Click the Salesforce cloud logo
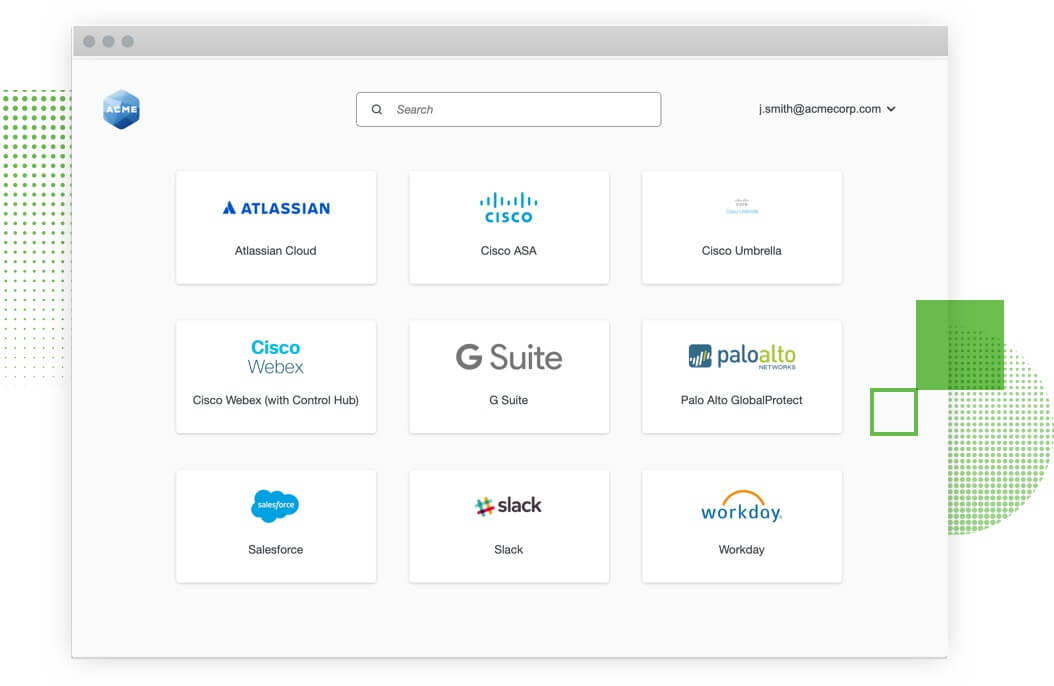This screenshot has width=1054, height=686. coord(275,506)
